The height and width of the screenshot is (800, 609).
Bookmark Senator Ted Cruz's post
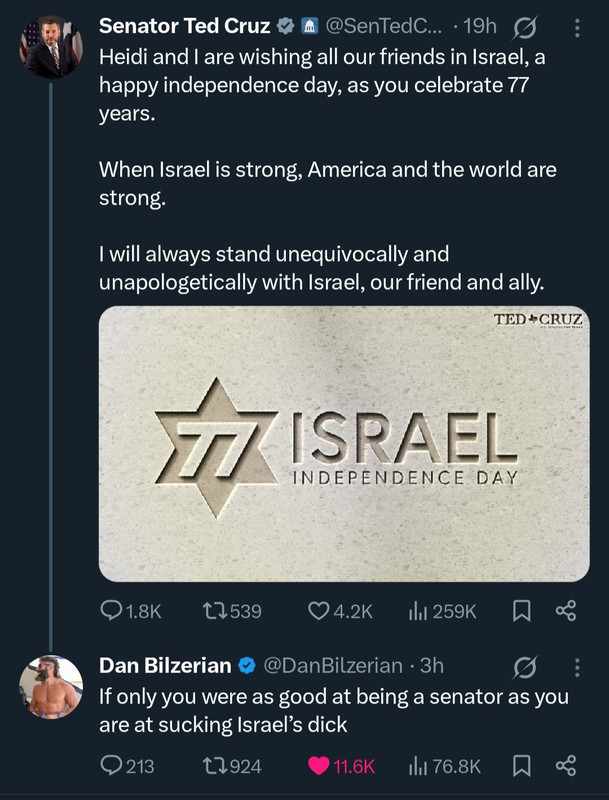tap(521, 611)
